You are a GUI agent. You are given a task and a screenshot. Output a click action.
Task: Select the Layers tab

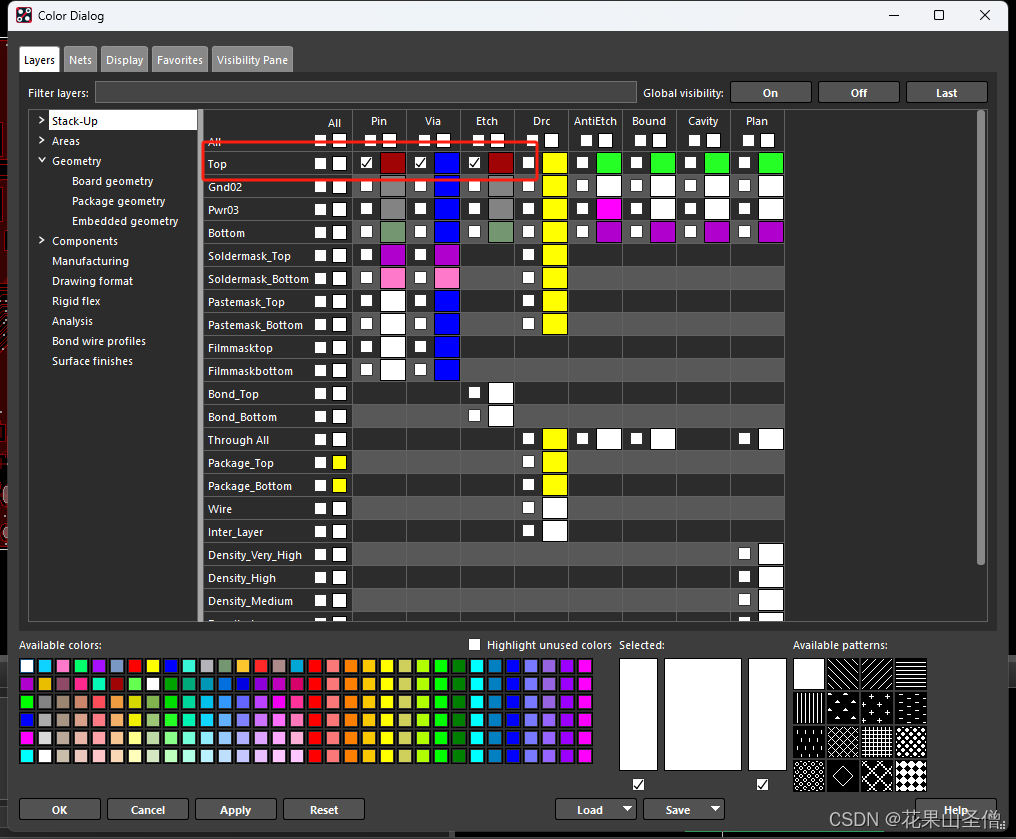39,60
